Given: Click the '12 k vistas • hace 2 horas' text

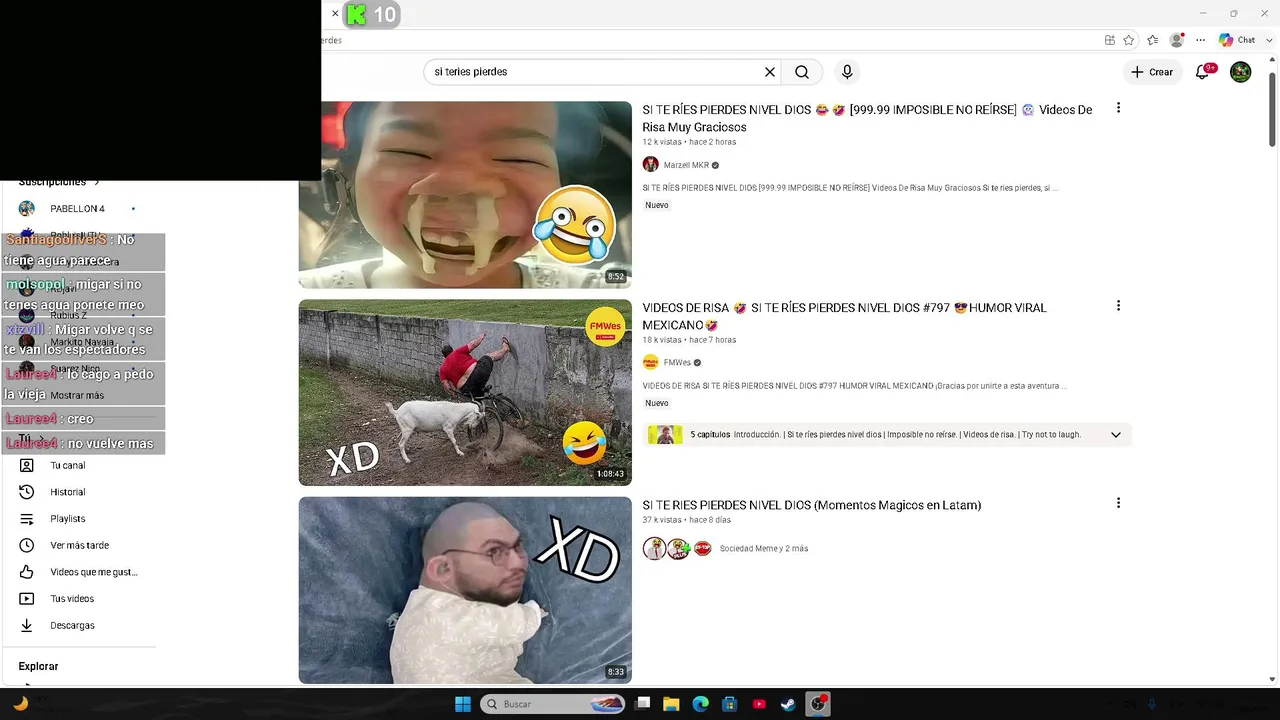Looking at the screenshot, I should [x=689, y=142].
